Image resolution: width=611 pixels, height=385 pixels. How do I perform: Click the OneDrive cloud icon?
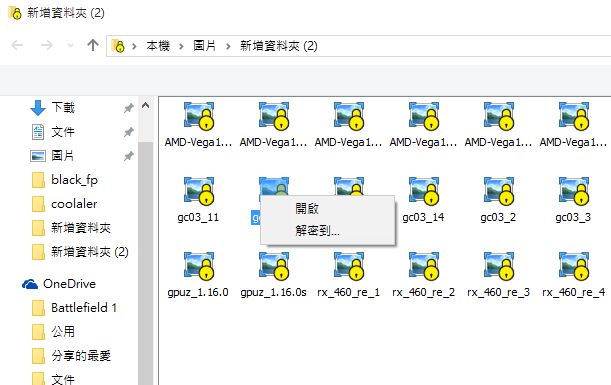click(30, 284)
